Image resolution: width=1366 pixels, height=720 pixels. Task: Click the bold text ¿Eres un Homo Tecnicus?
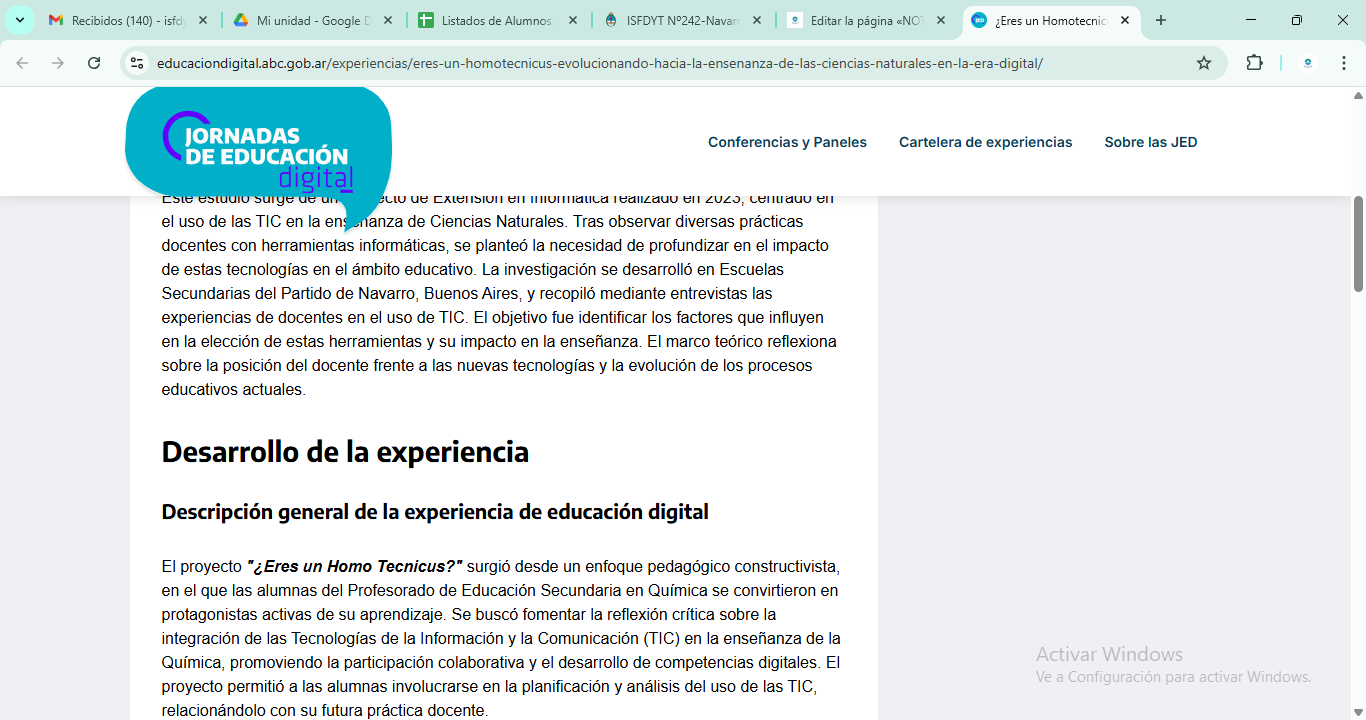[x=354, y=566]
